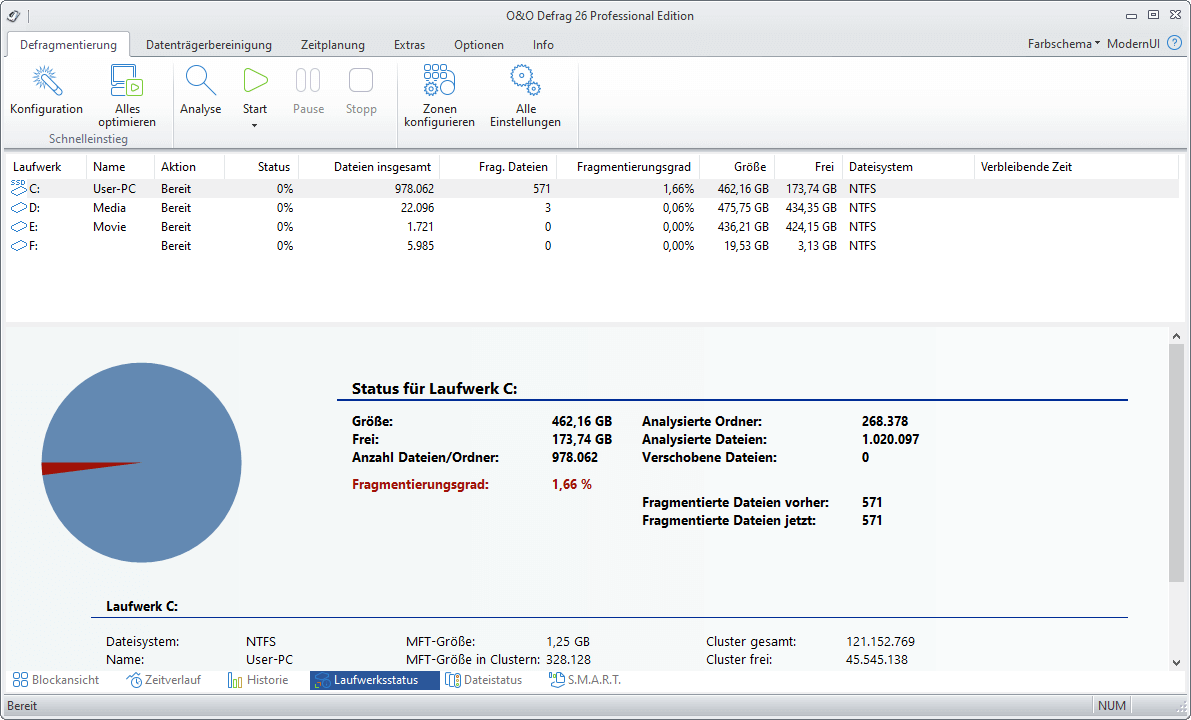Expand the Start button dropdown arrow

coord(255,125)
